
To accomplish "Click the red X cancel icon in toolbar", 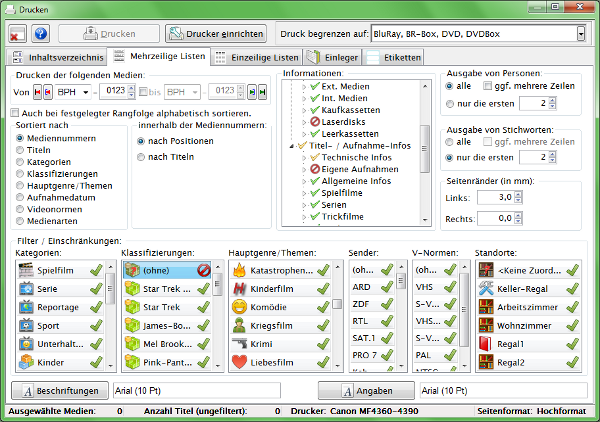I will [17, 34].
